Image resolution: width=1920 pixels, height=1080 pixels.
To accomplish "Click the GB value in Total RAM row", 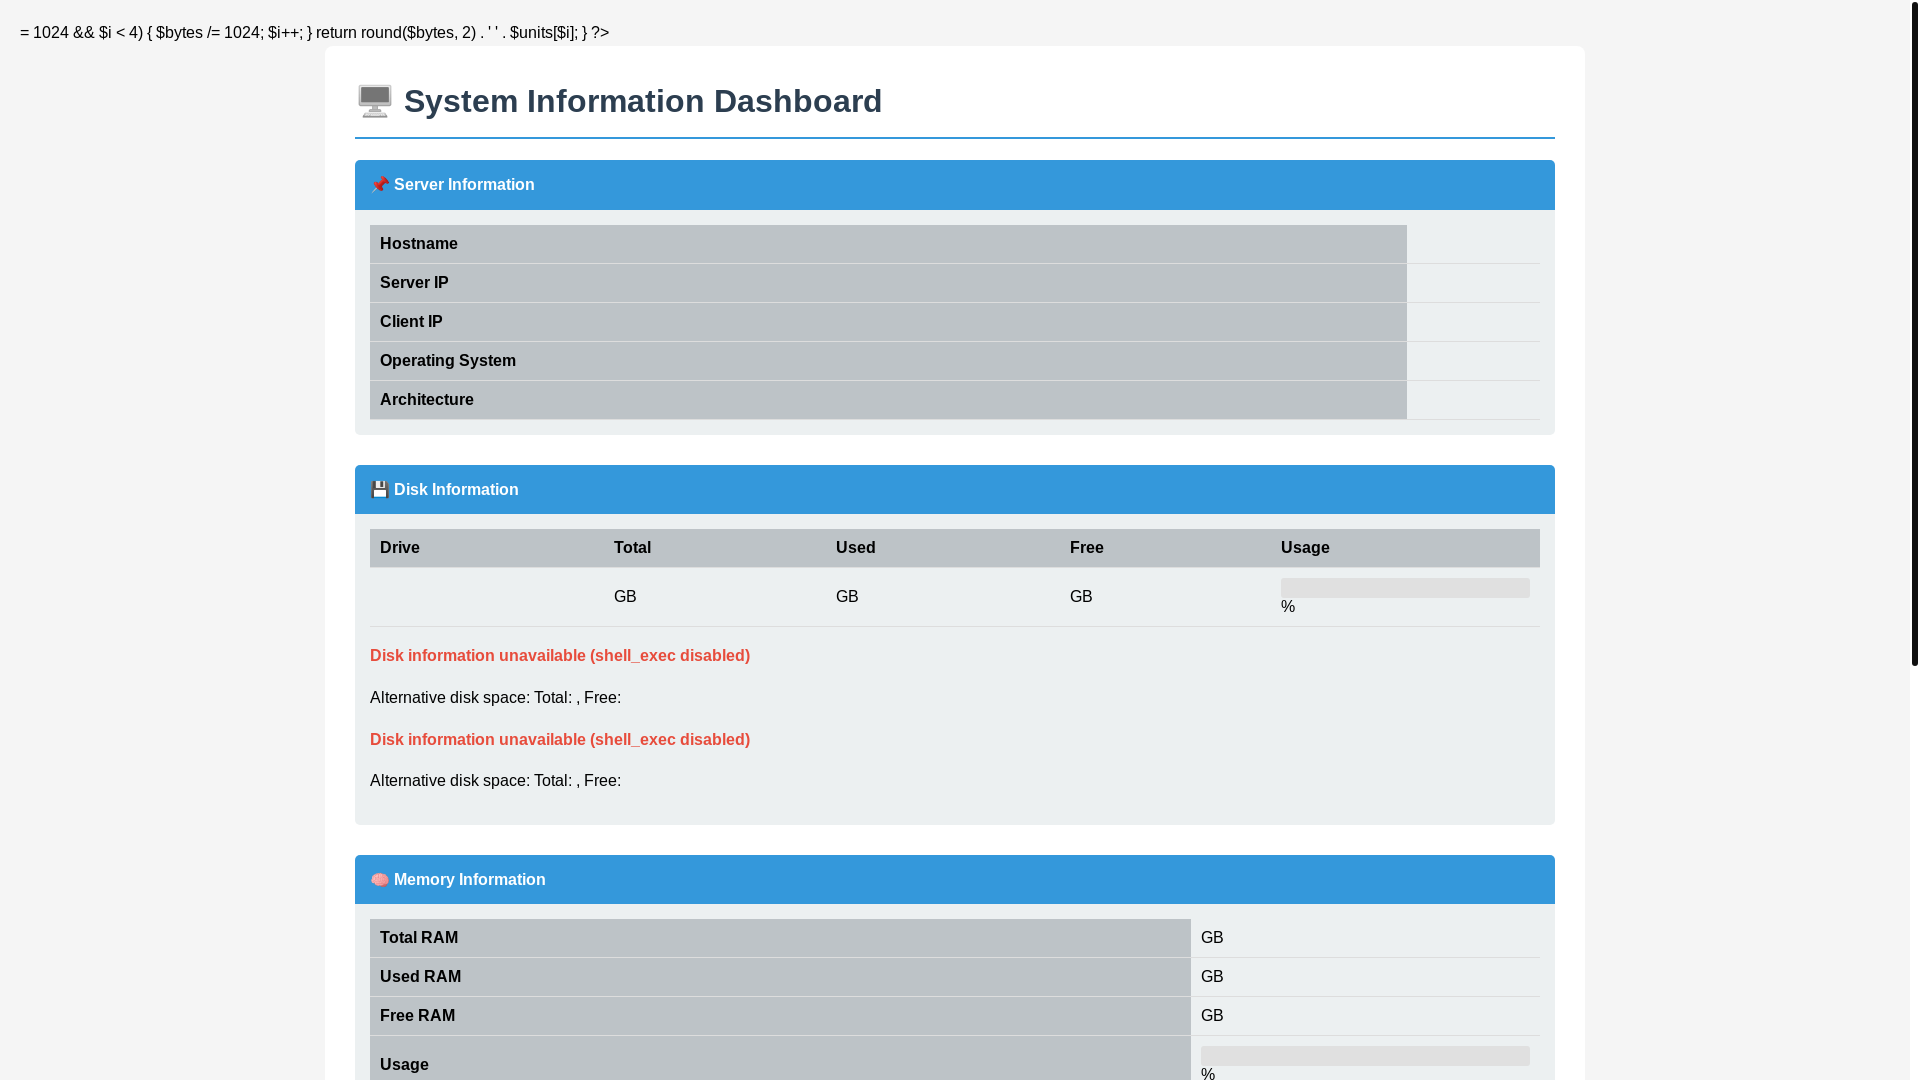I will tap(1212, 938).
